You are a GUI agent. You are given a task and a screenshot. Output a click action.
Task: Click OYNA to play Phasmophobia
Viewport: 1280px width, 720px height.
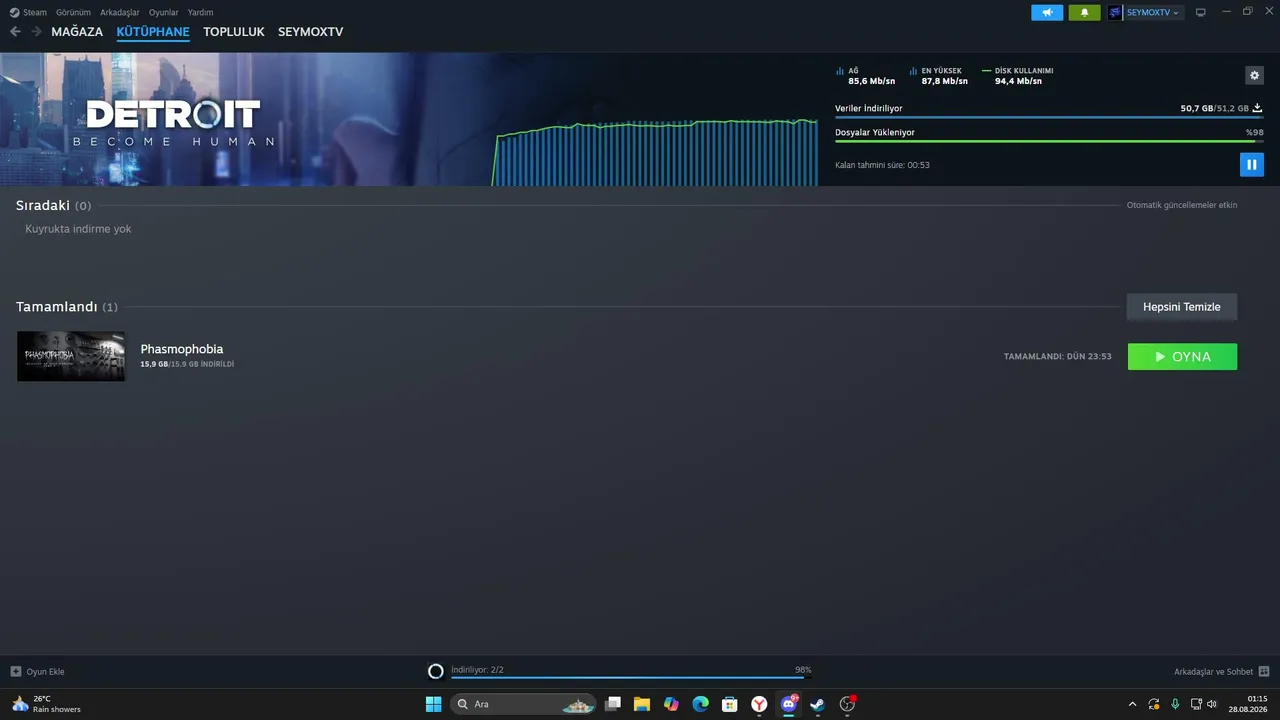(1182, 357)
